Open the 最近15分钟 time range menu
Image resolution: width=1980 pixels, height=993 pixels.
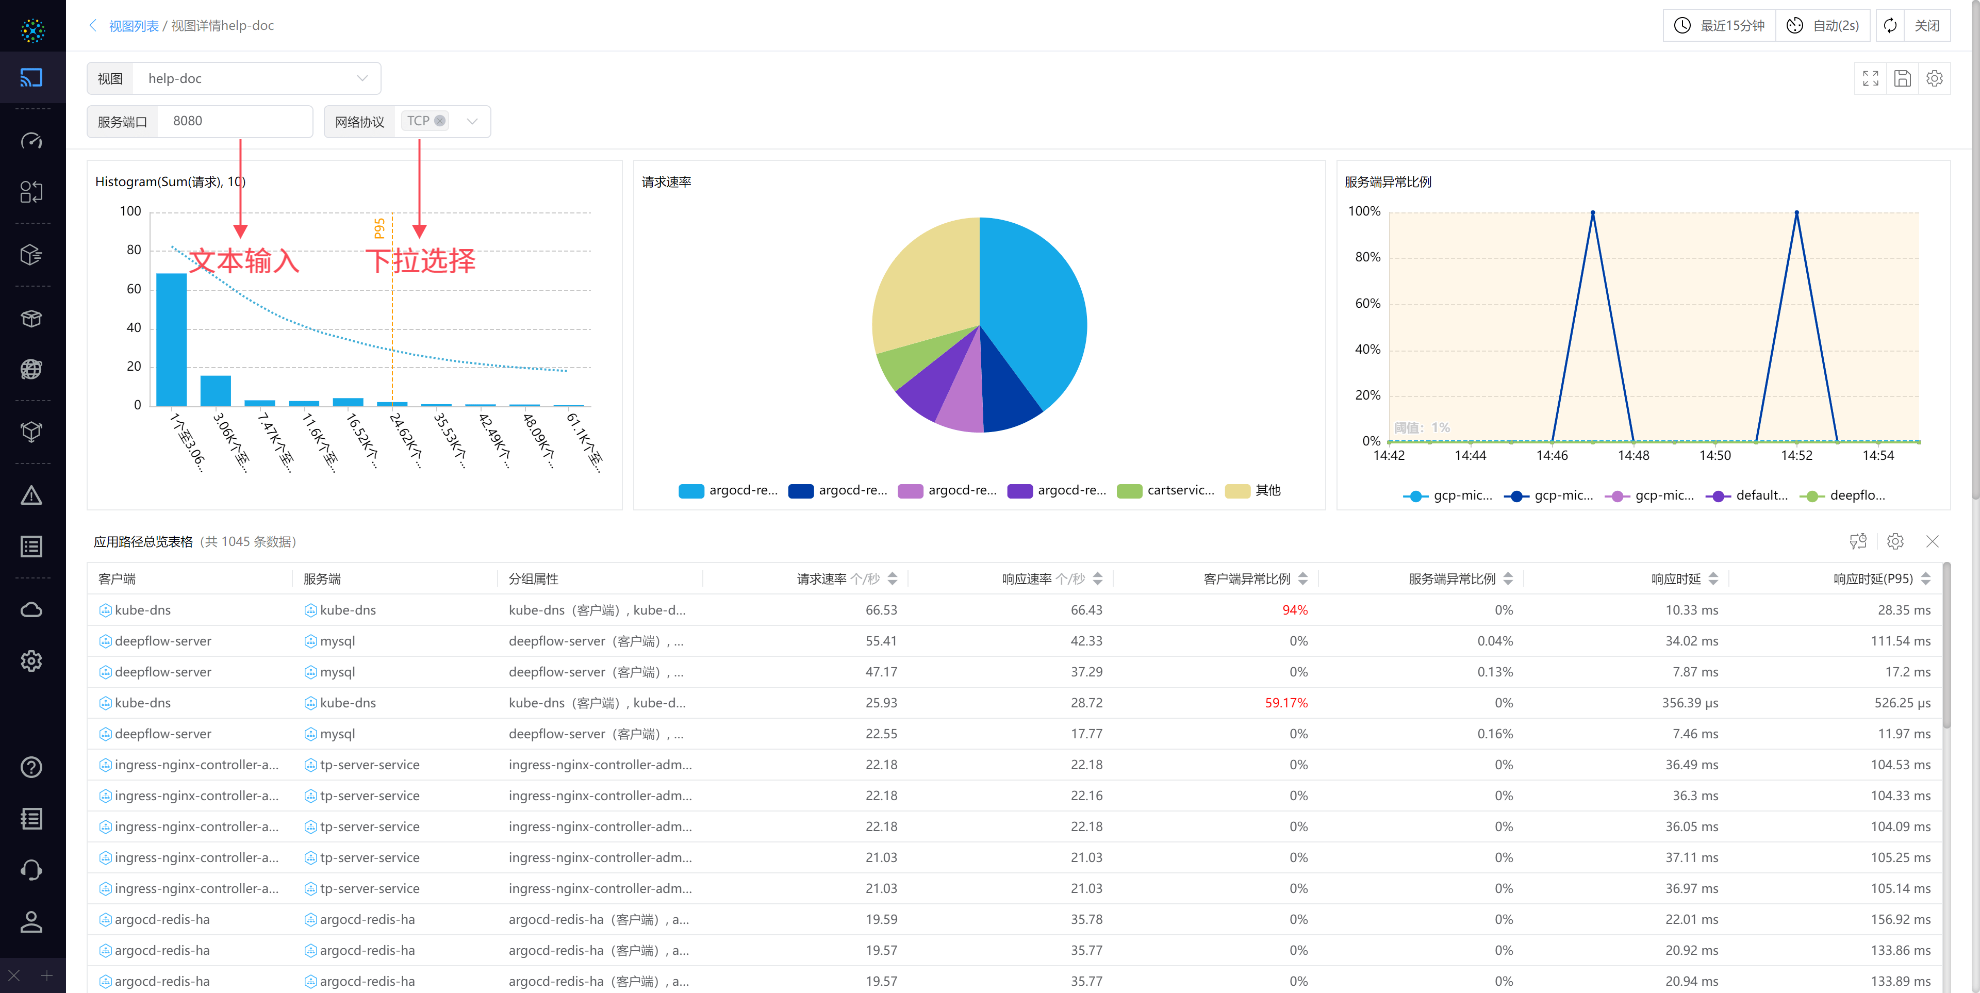tap(1718, 25)
